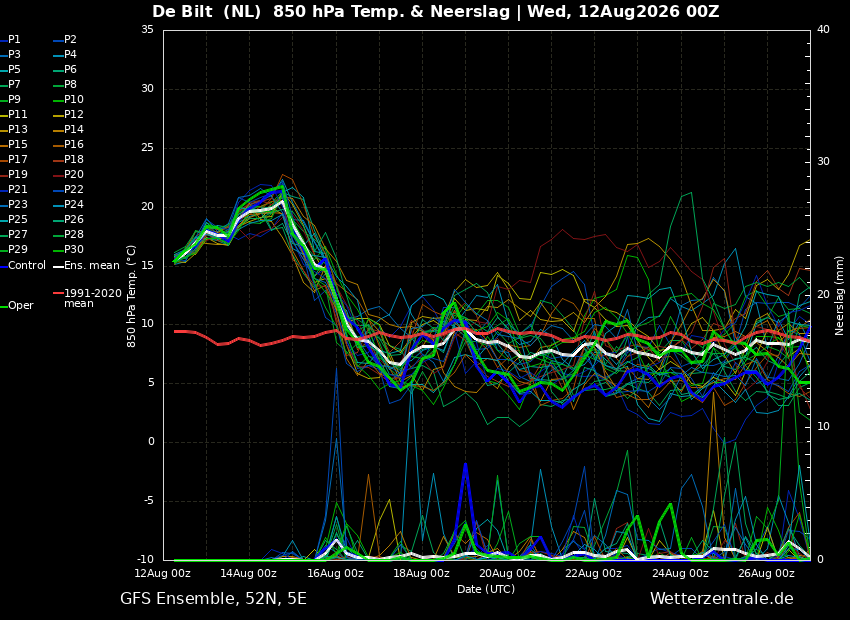This screenshot has height=620, width=850.
Task: Click the 'GFS Ensemble, 52N, 5E' caption
Action: [213, 599]
